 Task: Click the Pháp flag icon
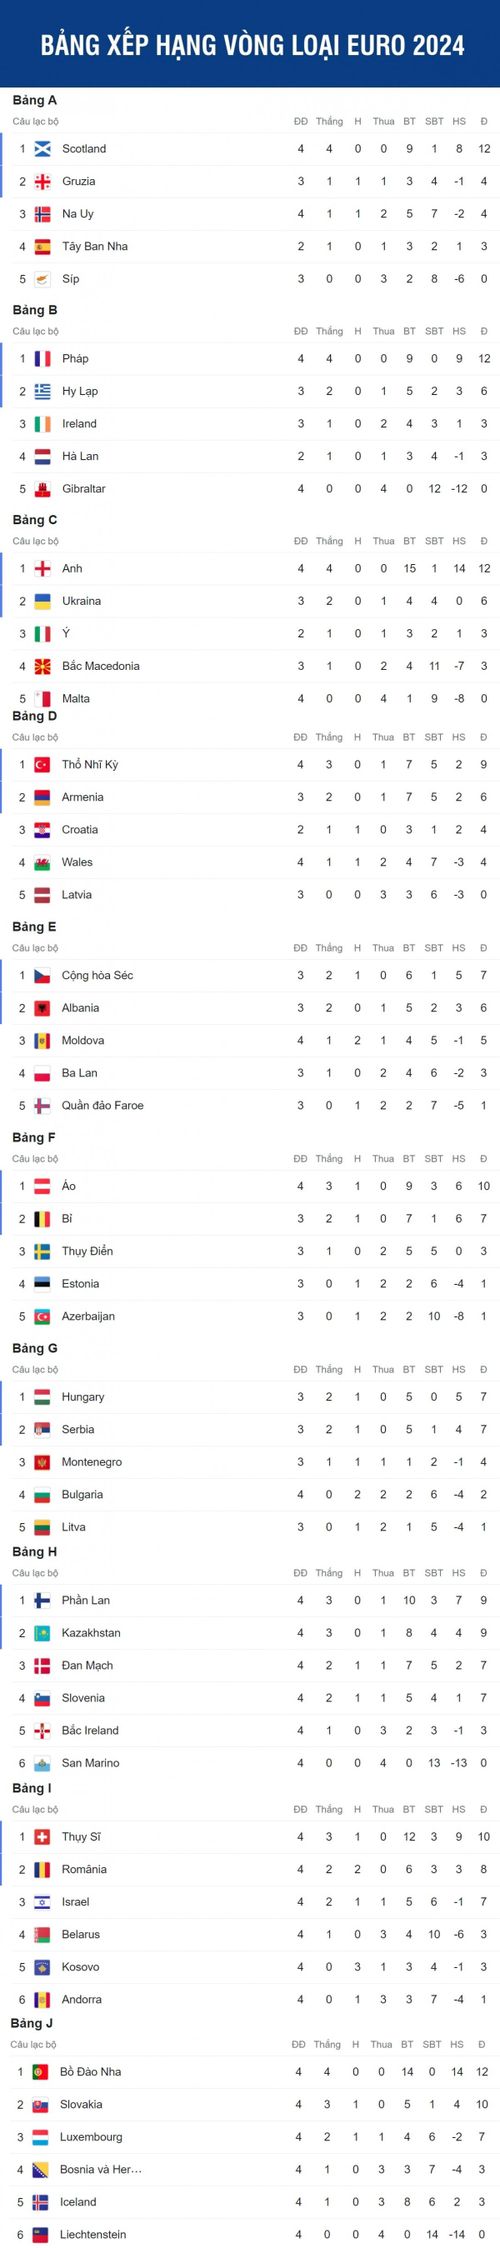[42, 359]
